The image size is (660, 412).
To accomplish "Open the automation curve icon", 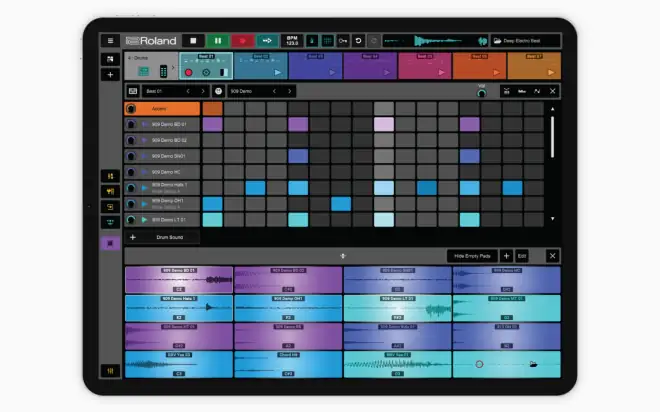I will tap(537, 91).
